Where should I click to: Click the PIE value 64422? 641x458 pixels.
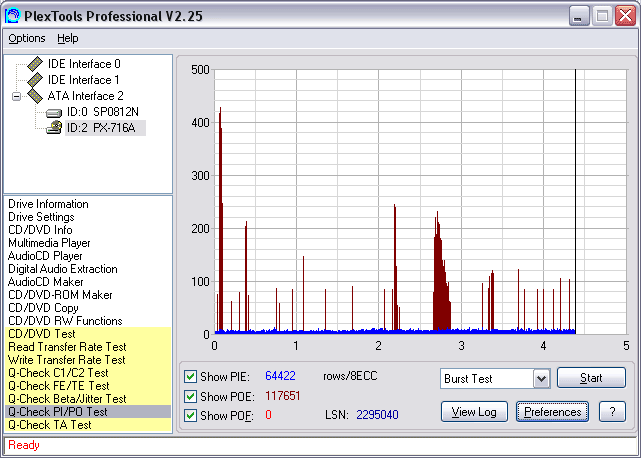[280, 376]
